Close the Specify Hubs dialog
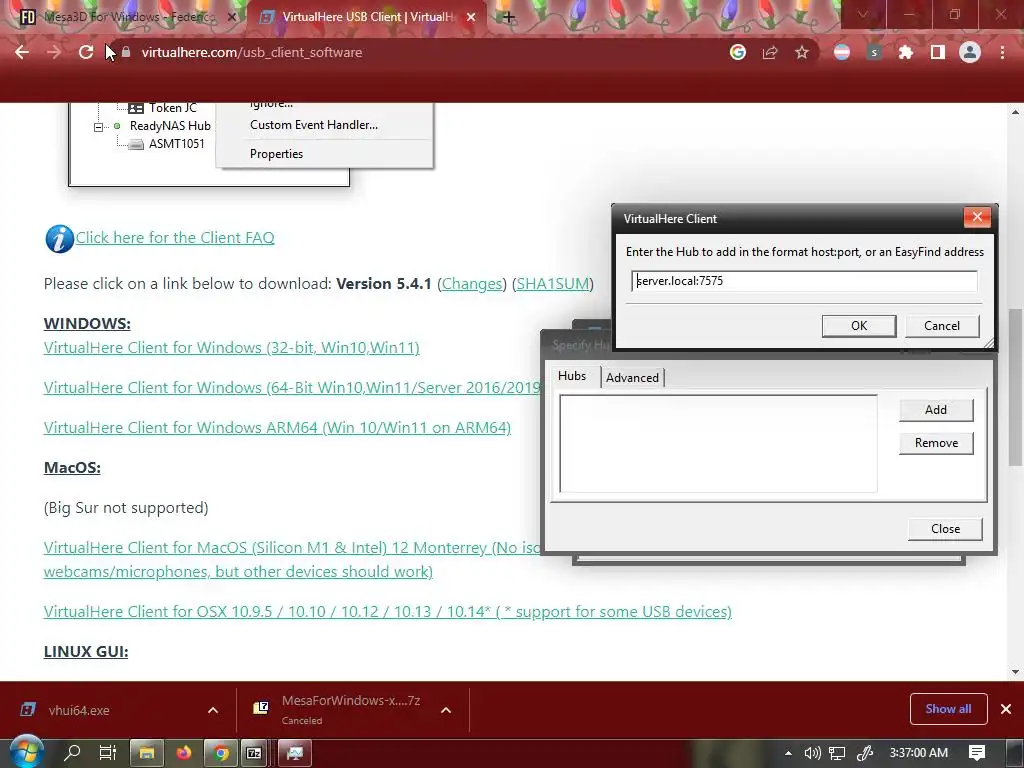This screenshot has width=1024, height=768. [x=945, y=528]
